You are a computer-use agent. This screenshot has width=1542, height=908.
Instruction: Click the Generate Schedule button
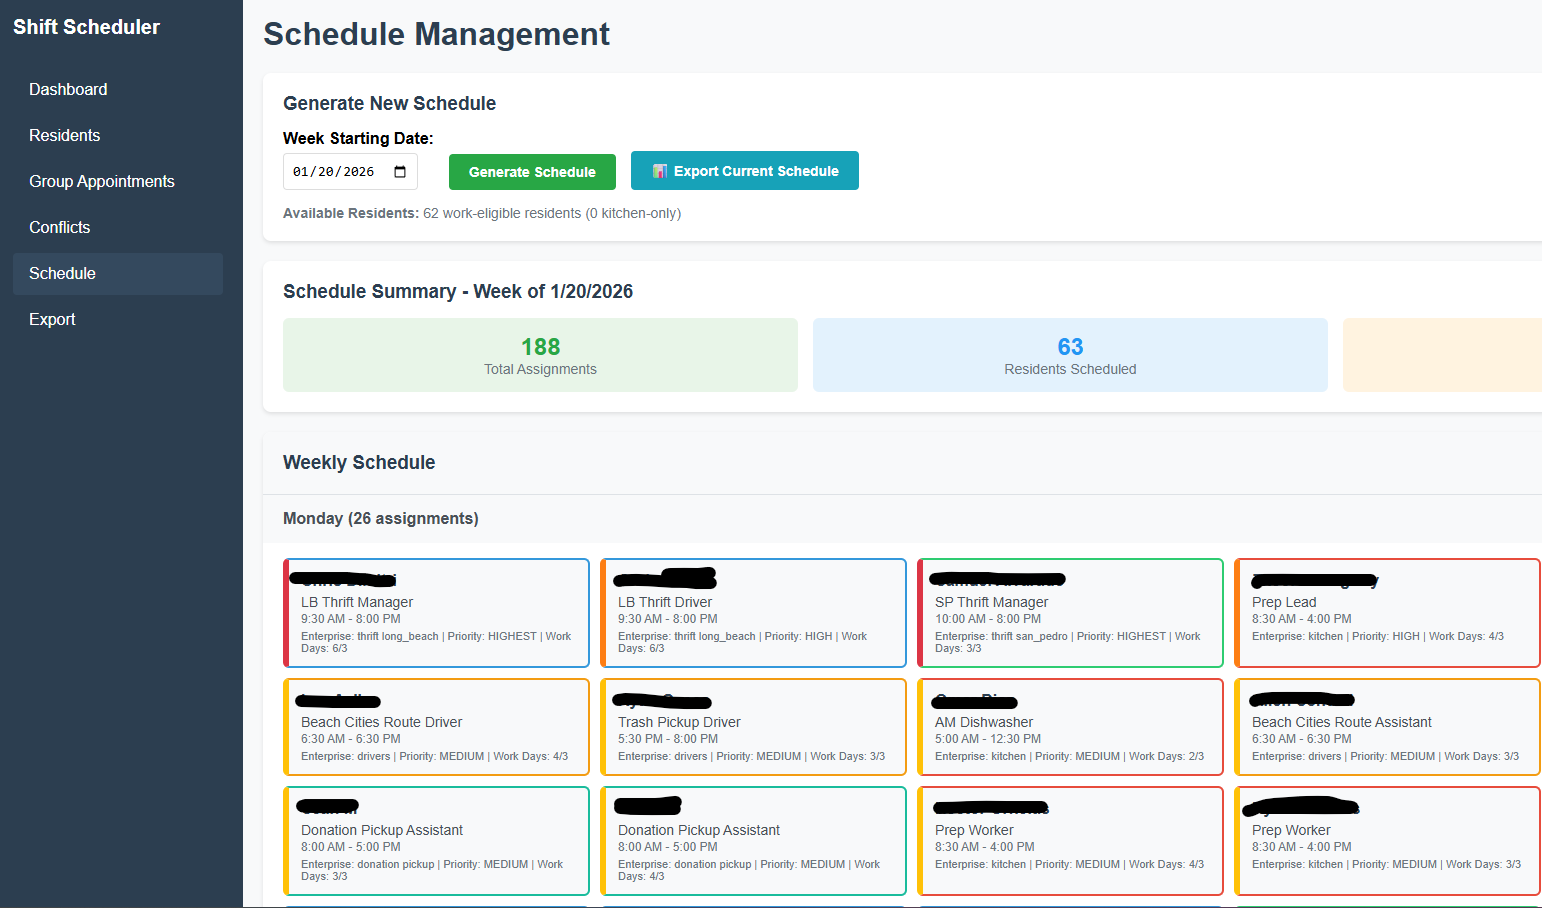pyautogui.click(x=532, y=171)
